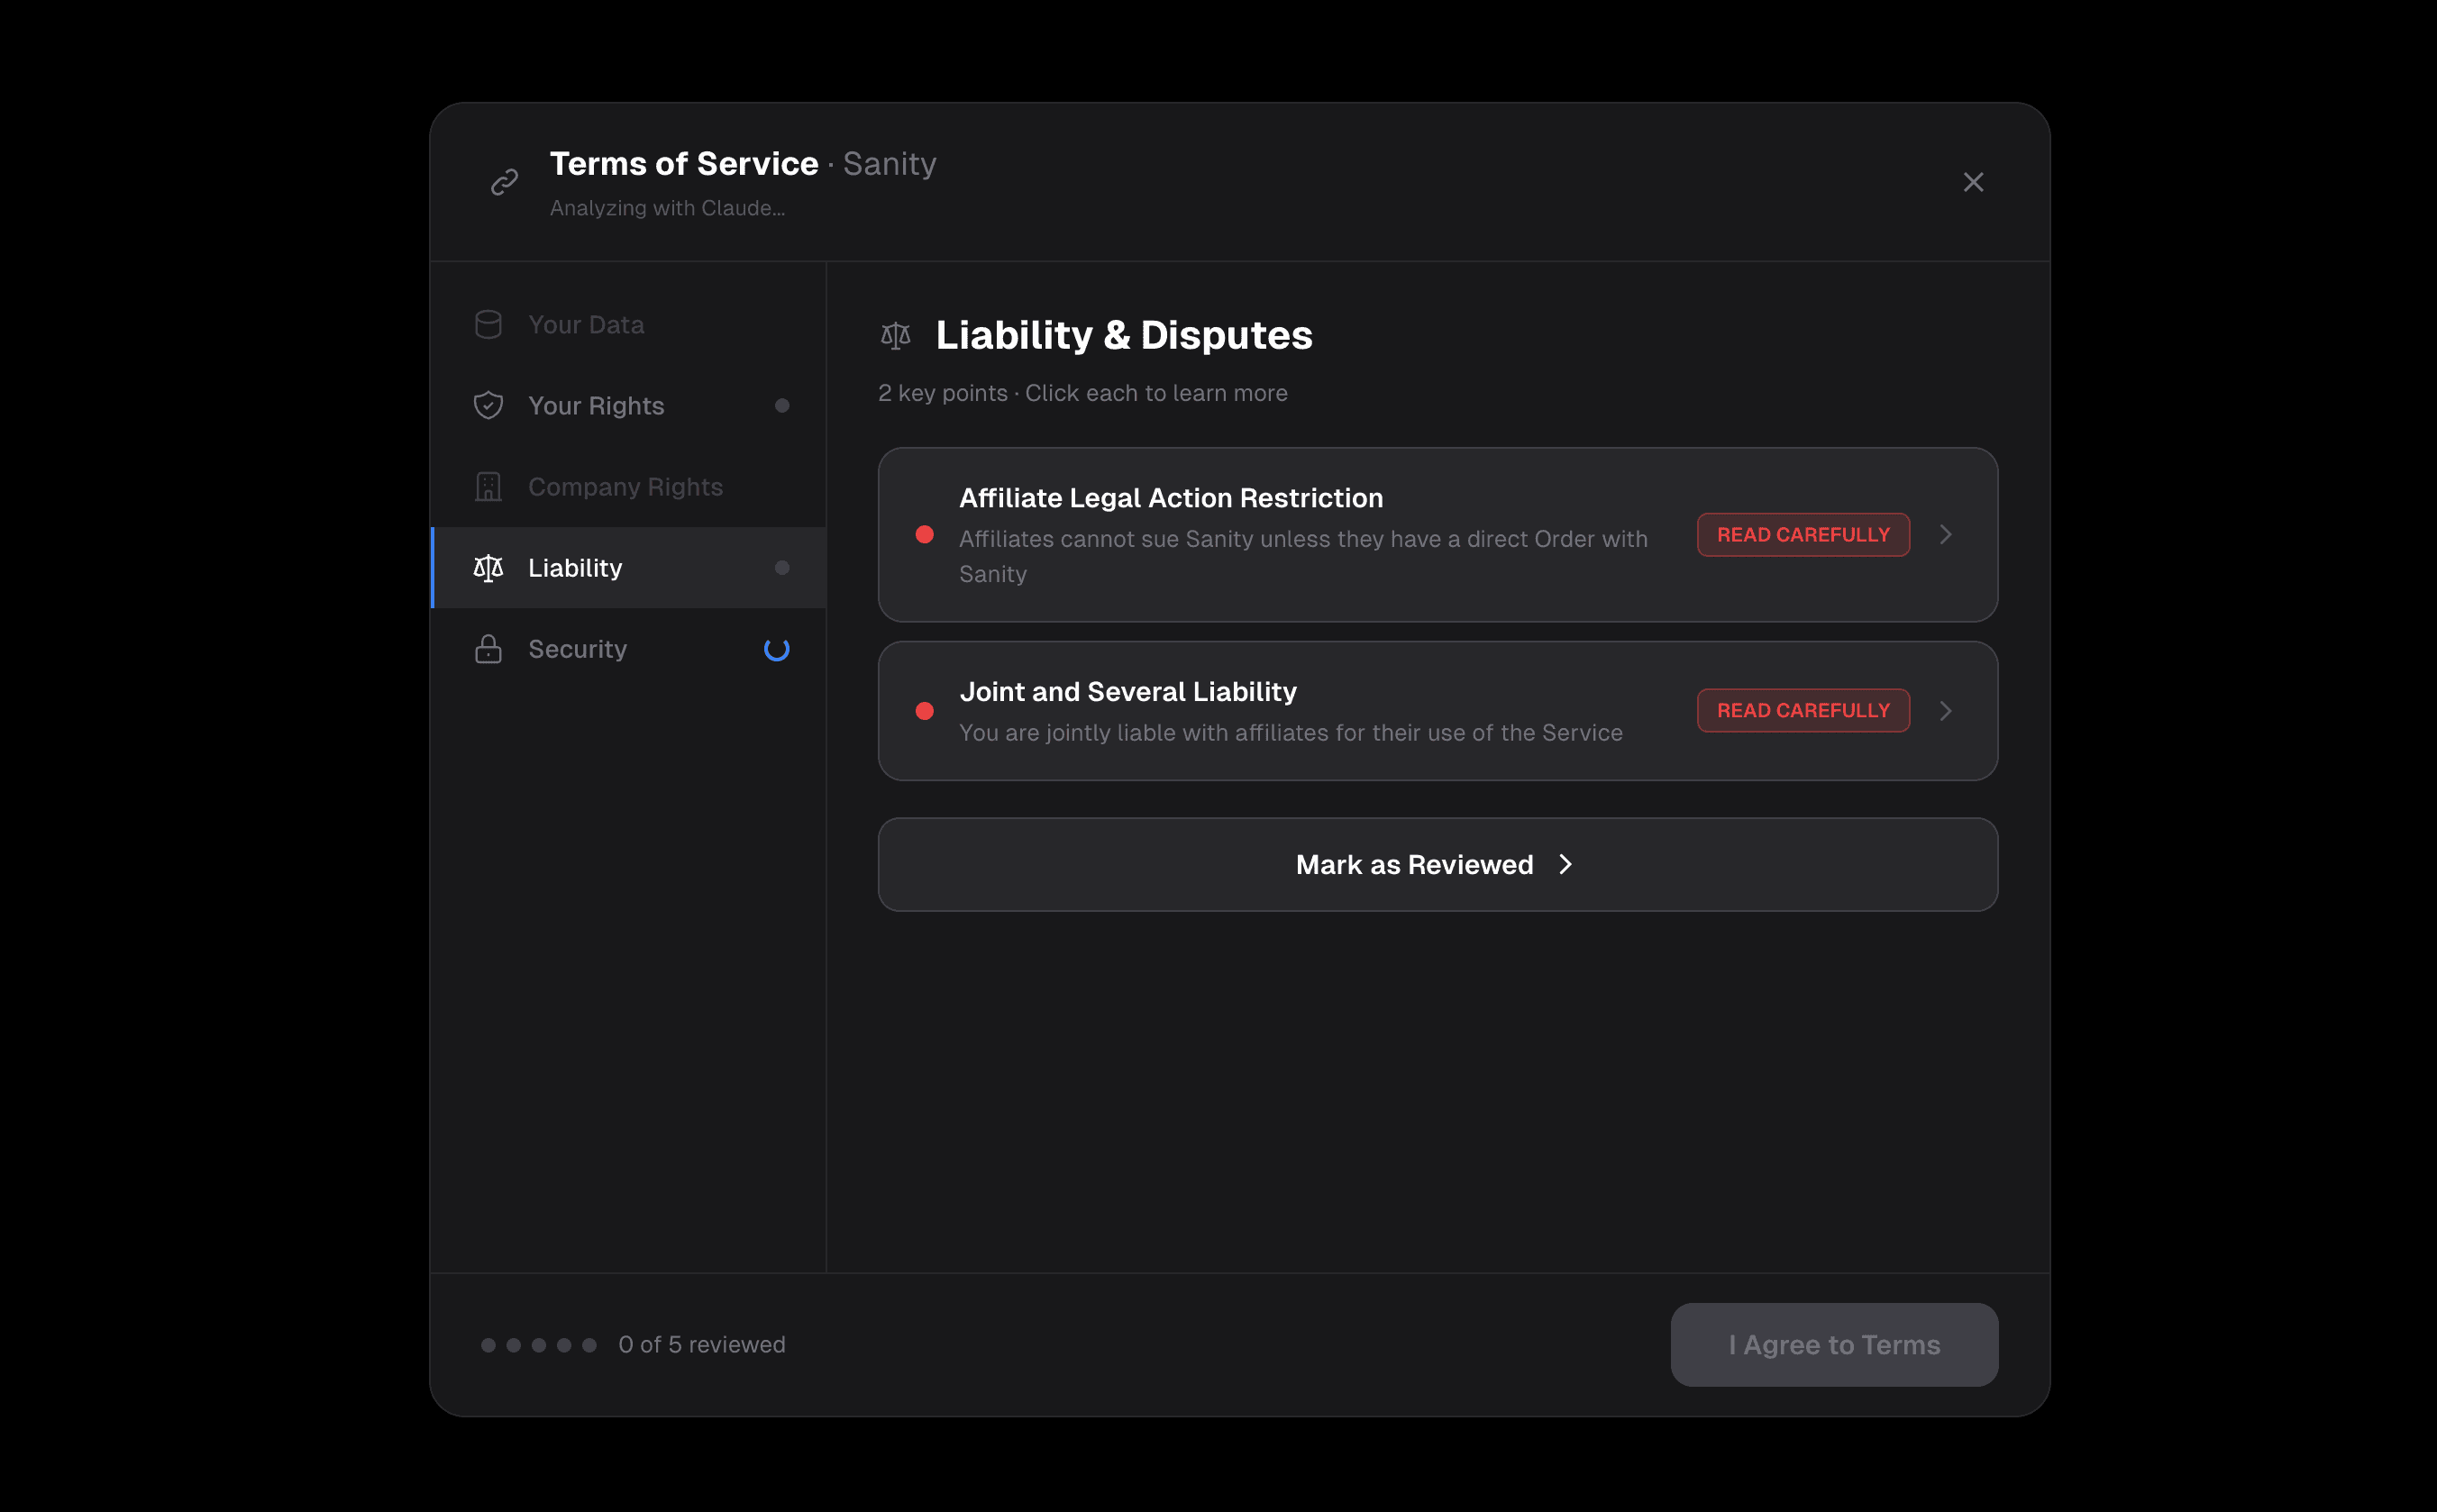Image resolution: width=2437 pixels, height=1512 pixels.
Task: Click the arrow in Mark as Reviewed
Action: (1566, 864)
